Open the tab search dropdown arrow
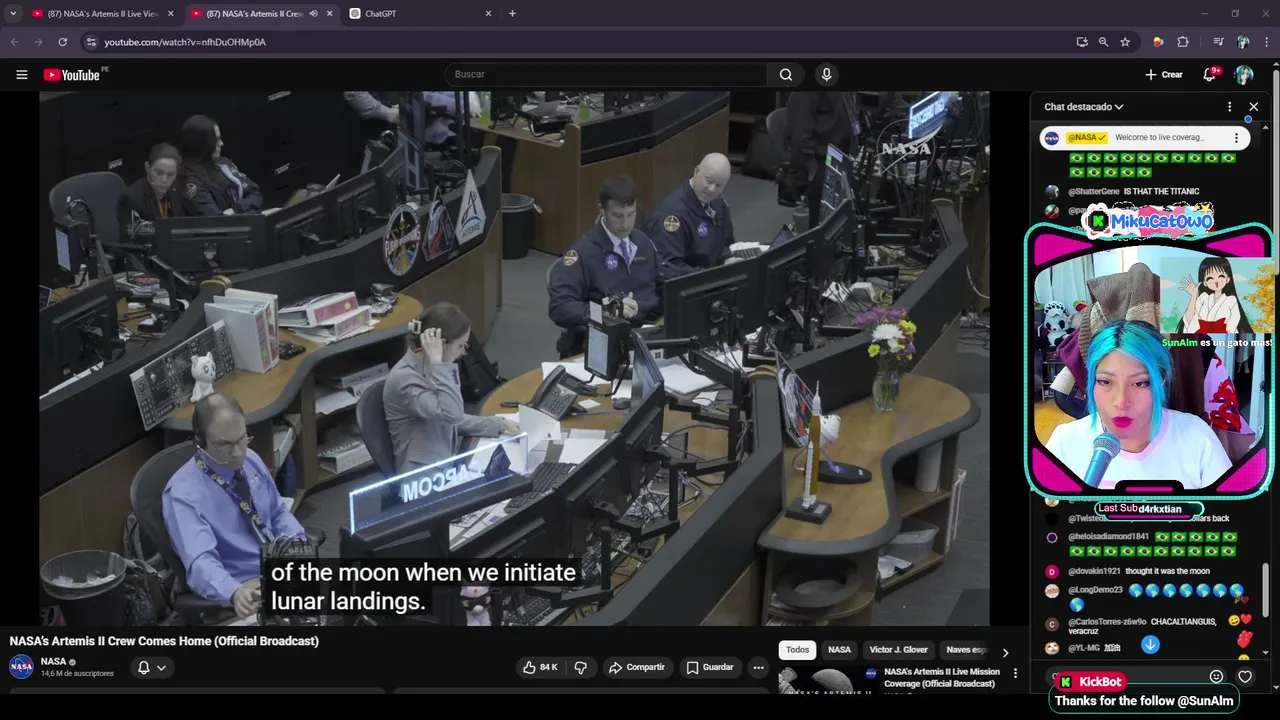The width and height of the screenshot is (1280, 720). [x=13, y=13]
